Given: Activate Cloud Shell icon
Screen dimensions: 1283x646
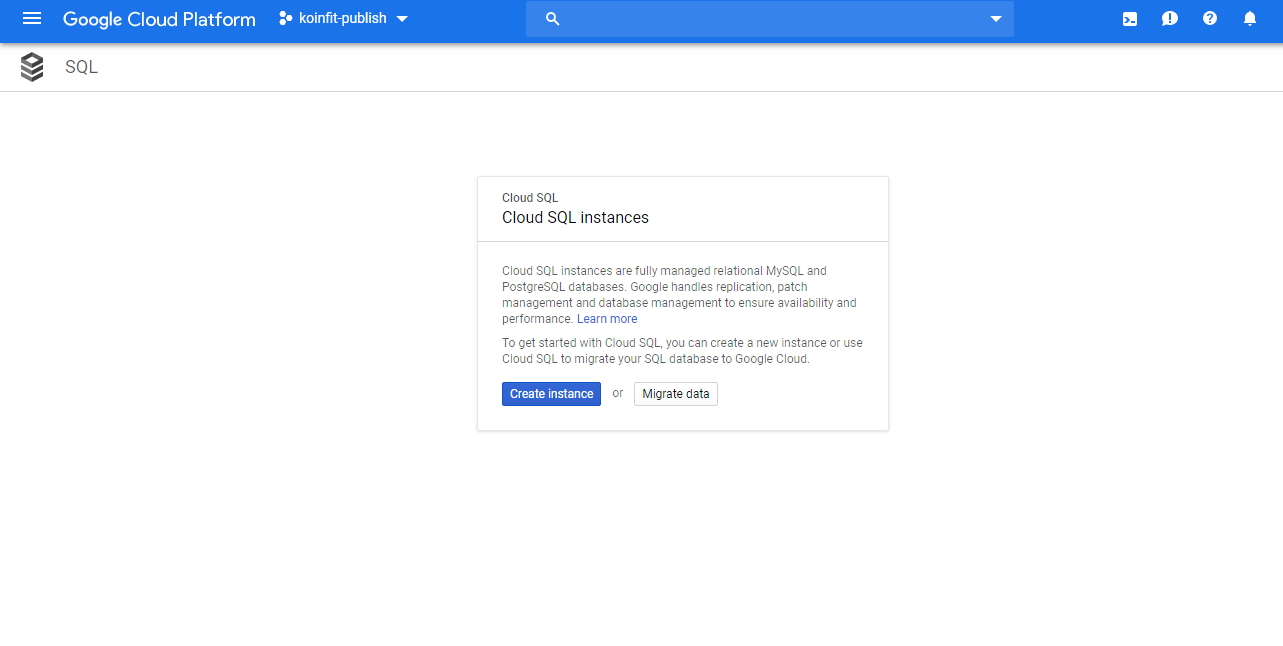Looking at the screenshot, I should [x=1130, y=19].
